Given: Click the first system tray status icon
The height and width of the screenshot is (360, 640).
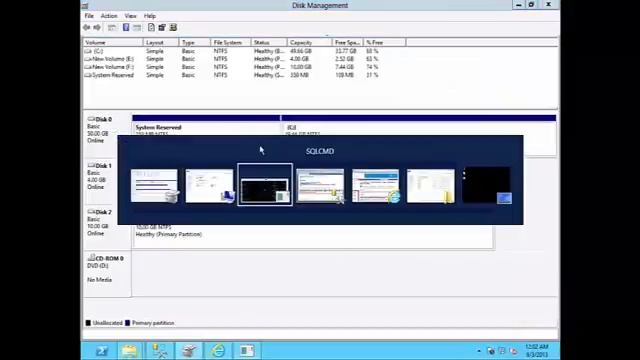Looking at the screenshot, I should coord(491,351).
